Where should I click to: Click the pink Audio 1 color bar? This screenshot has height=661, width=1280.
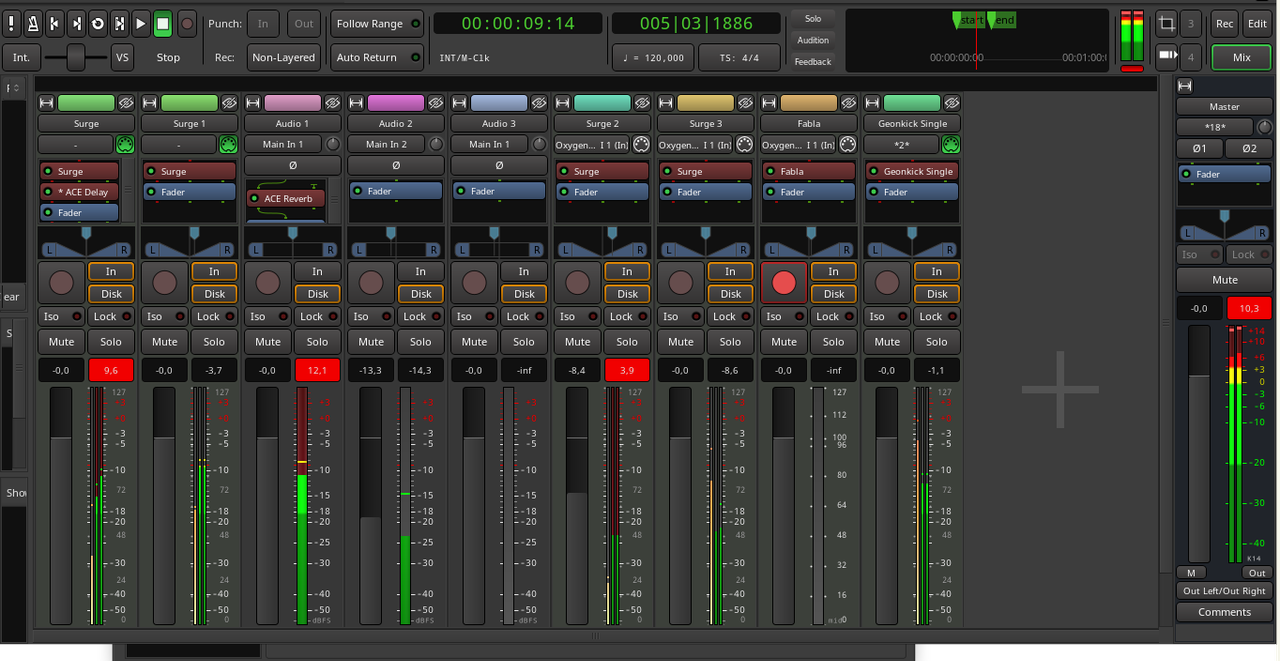tap(292, 102)
